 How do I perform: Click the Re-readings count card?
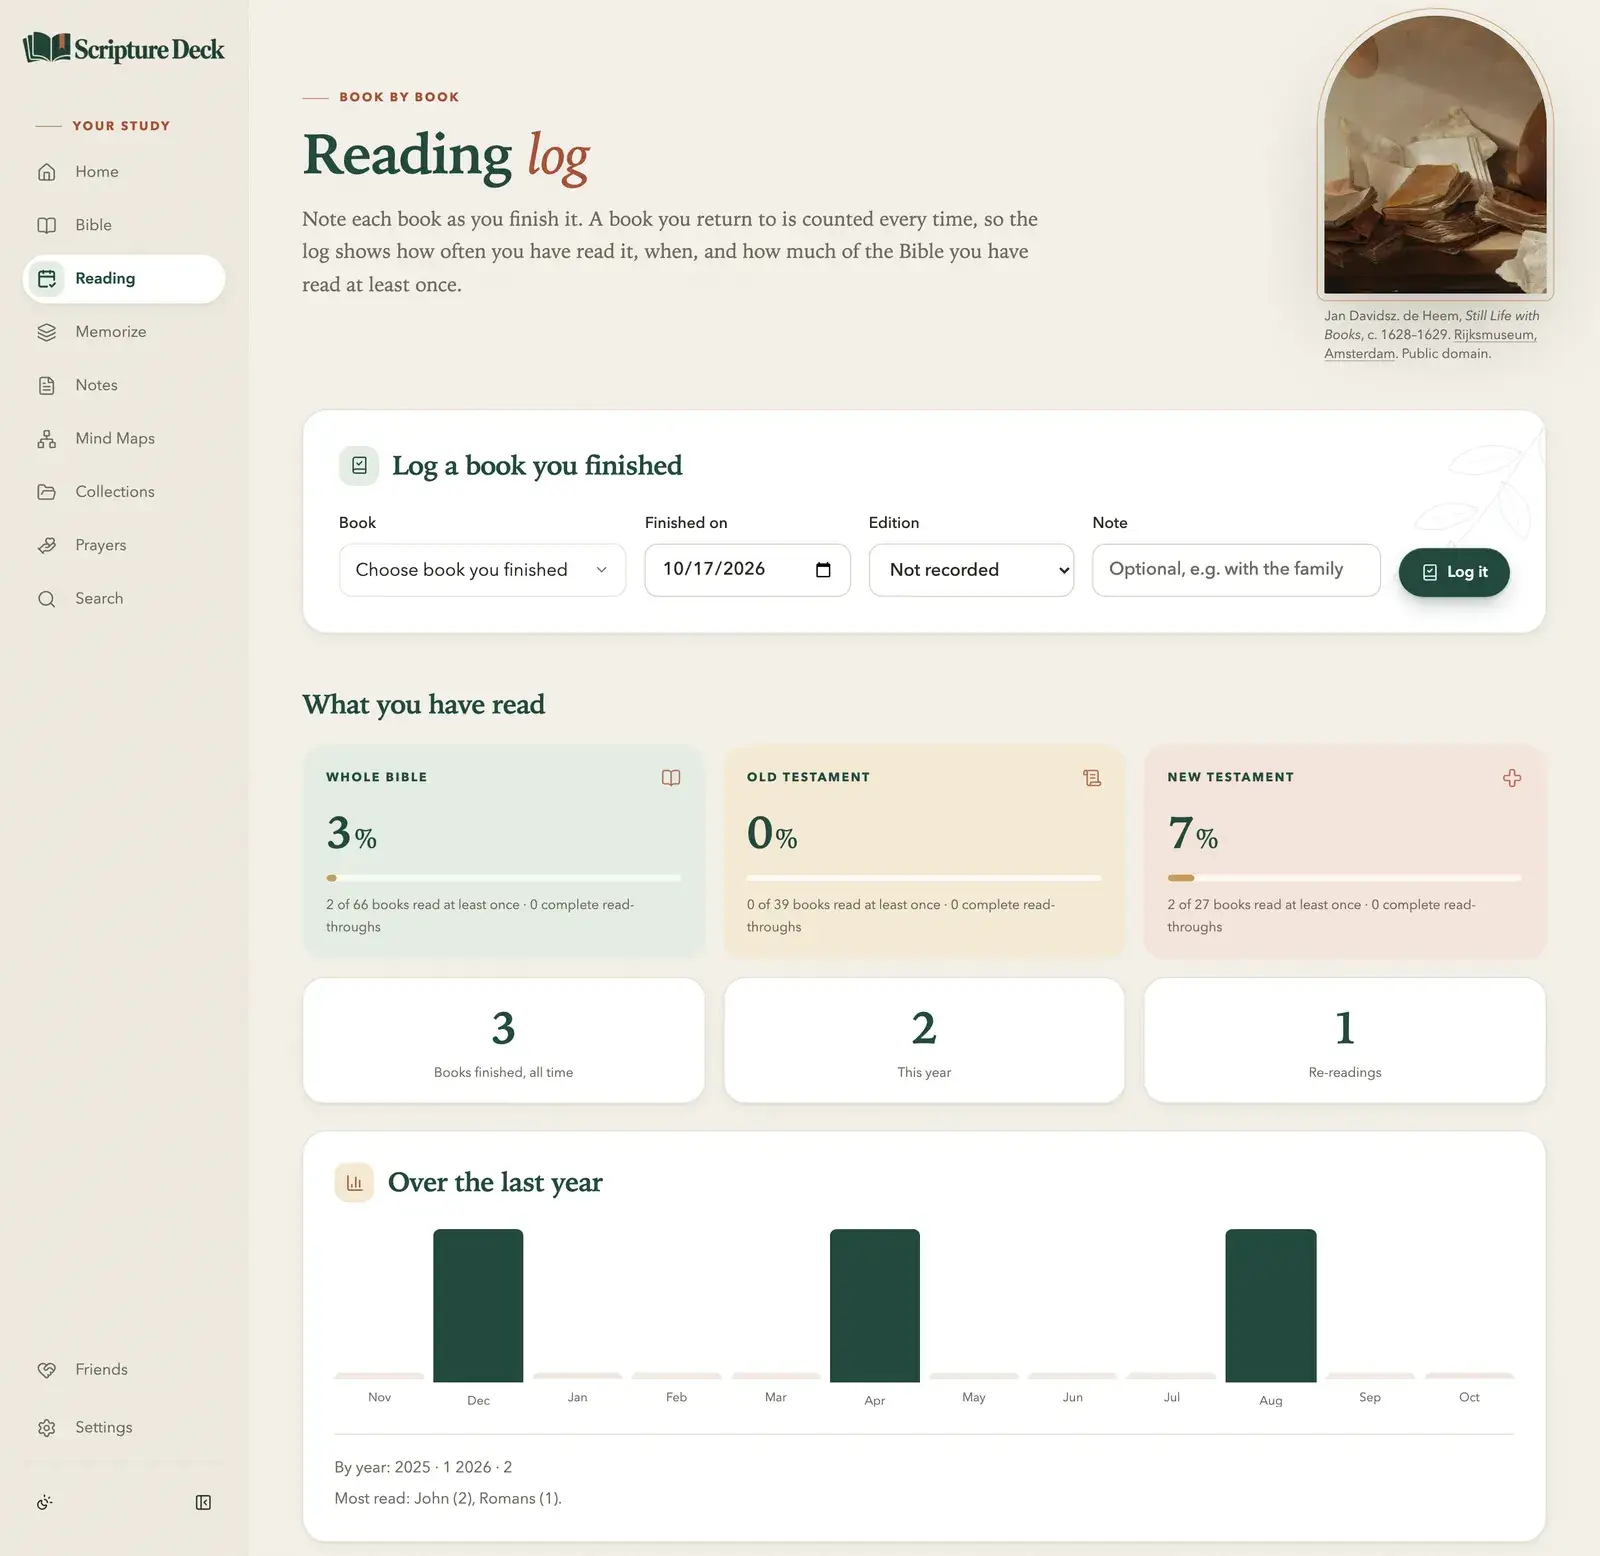tap(1345, 1041)
